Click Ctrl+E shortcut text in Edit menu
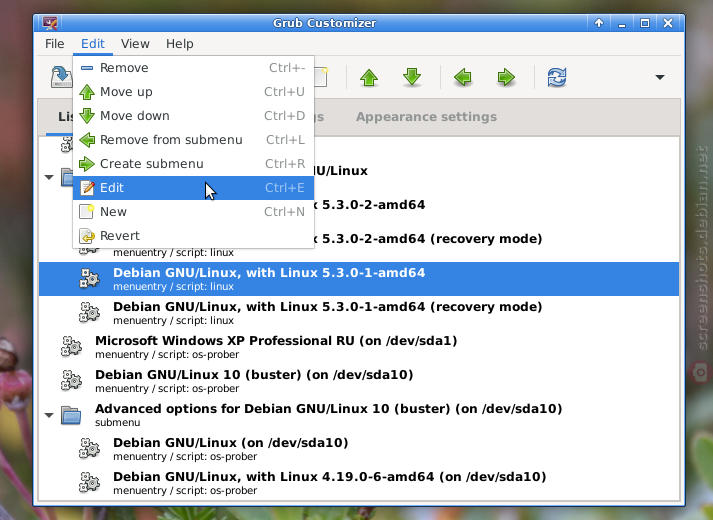The image size is (713, 520). click(x=285, y=188)
